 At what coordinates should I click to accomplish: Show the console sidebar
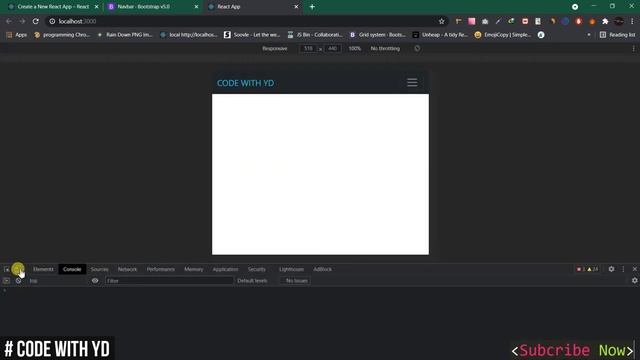point(6,281)
